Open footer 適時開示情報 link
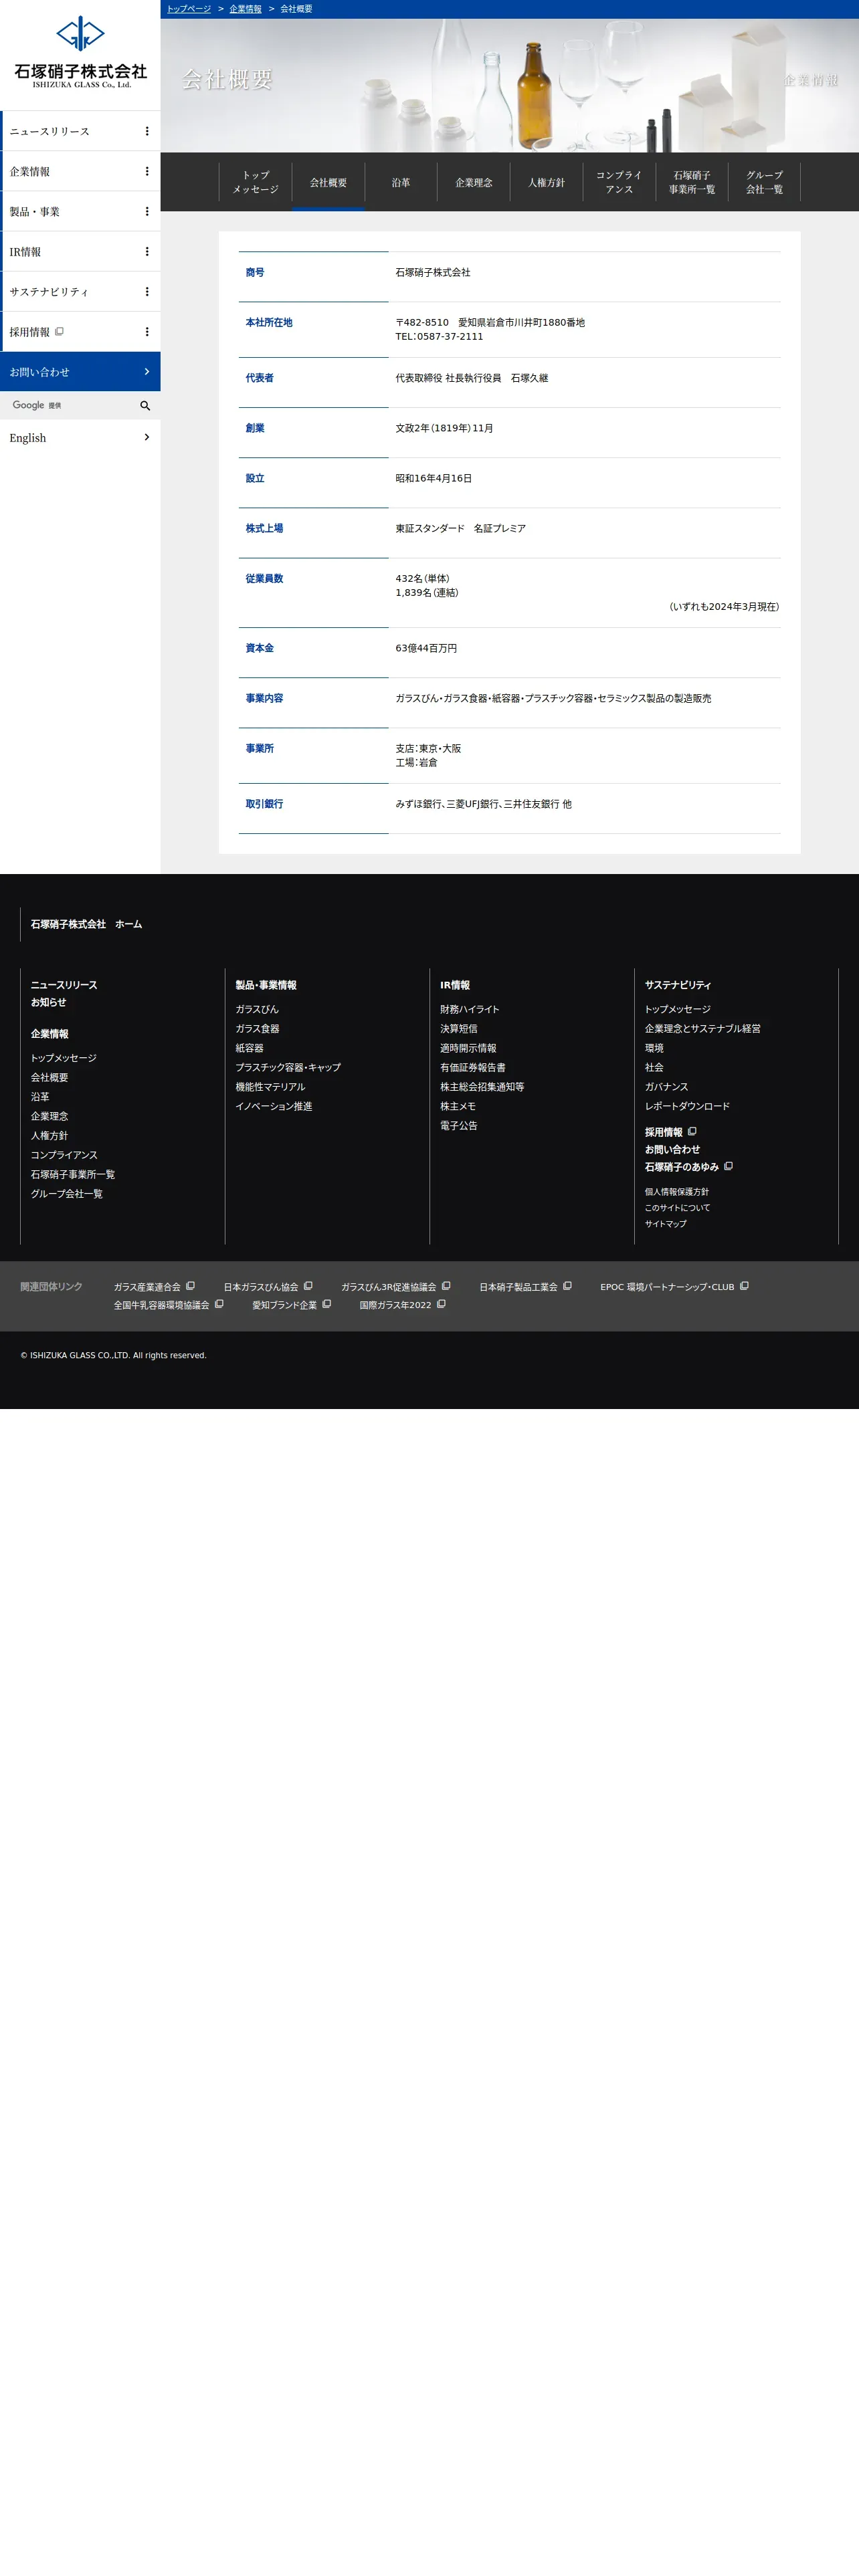 pyautogui.click(x=468, y=1048)
